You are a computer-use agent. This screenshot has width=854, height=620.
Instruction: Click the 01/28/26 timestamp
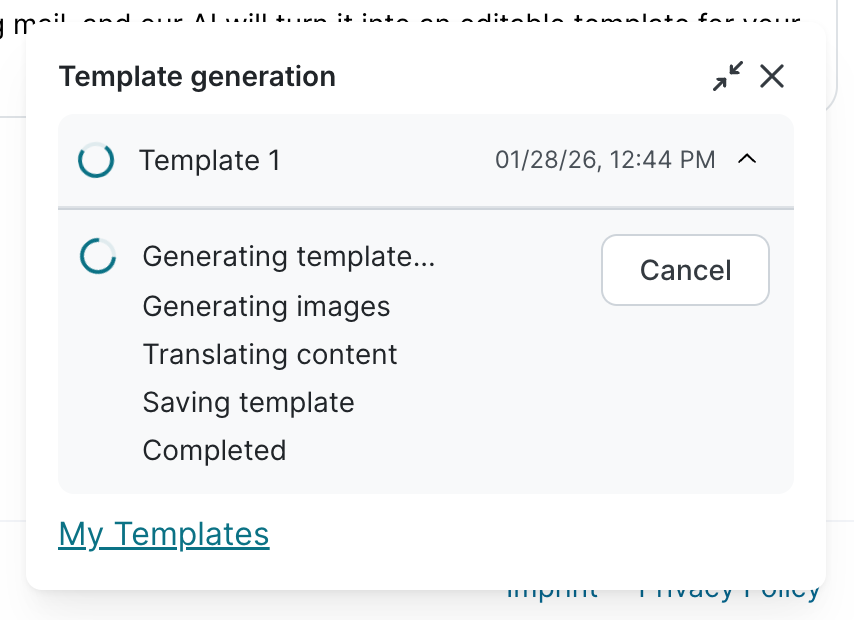click(x=605, y=159)
